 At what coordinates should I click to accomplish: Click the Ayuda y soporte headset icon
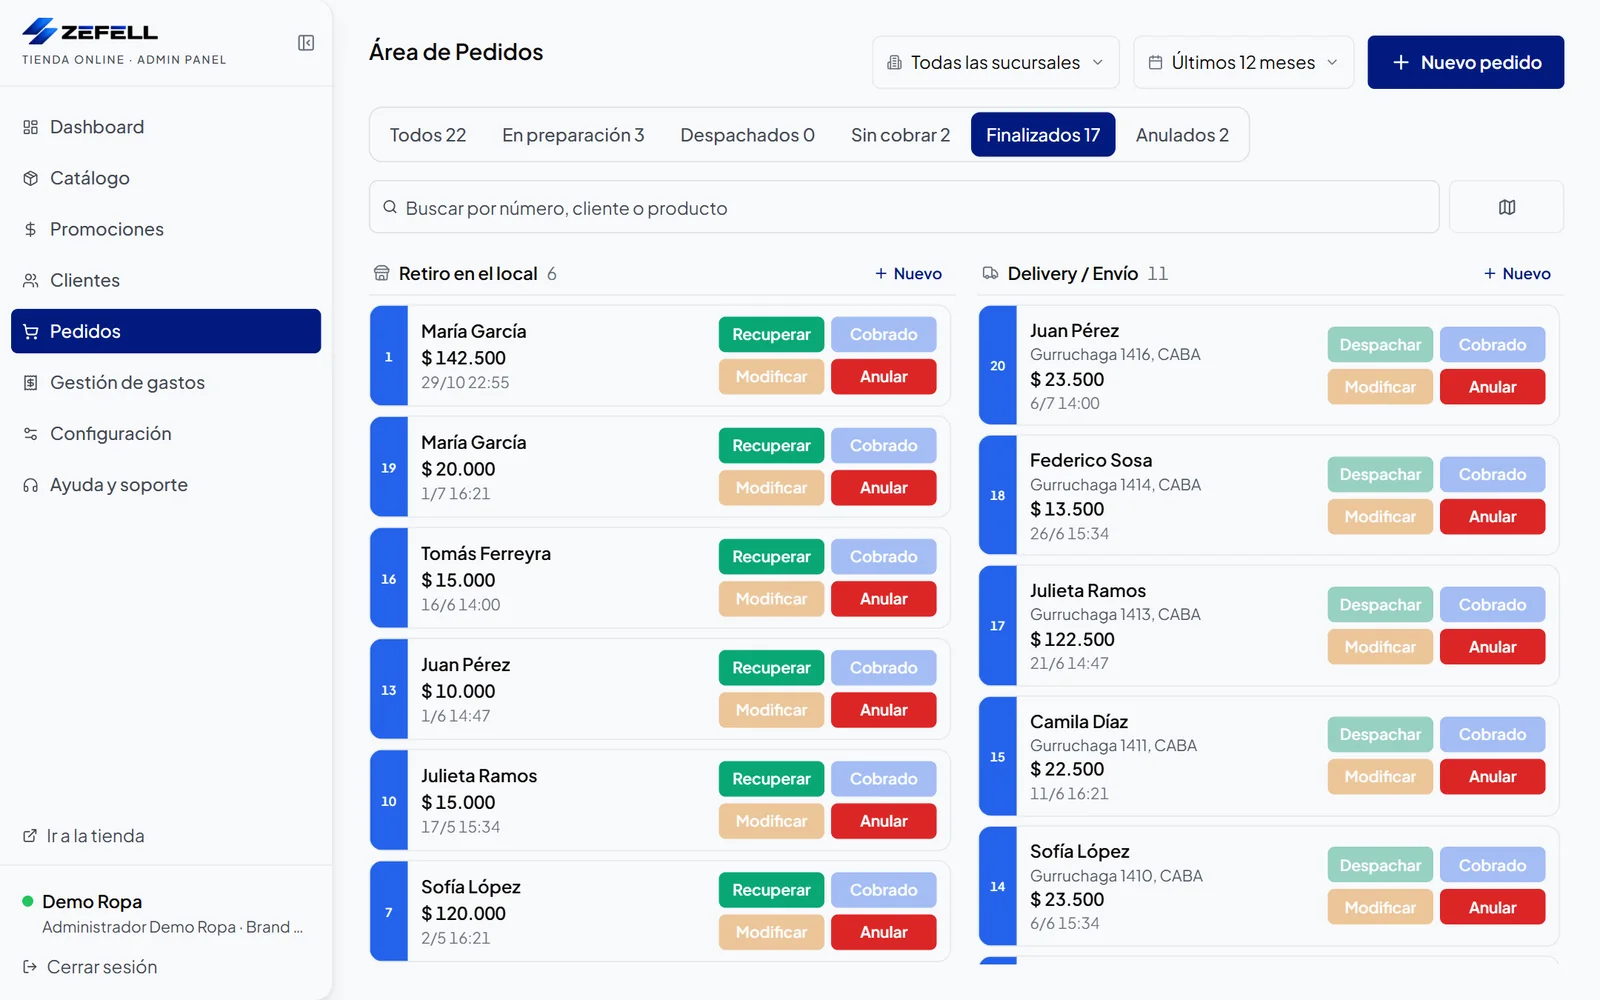click(31, 485)
